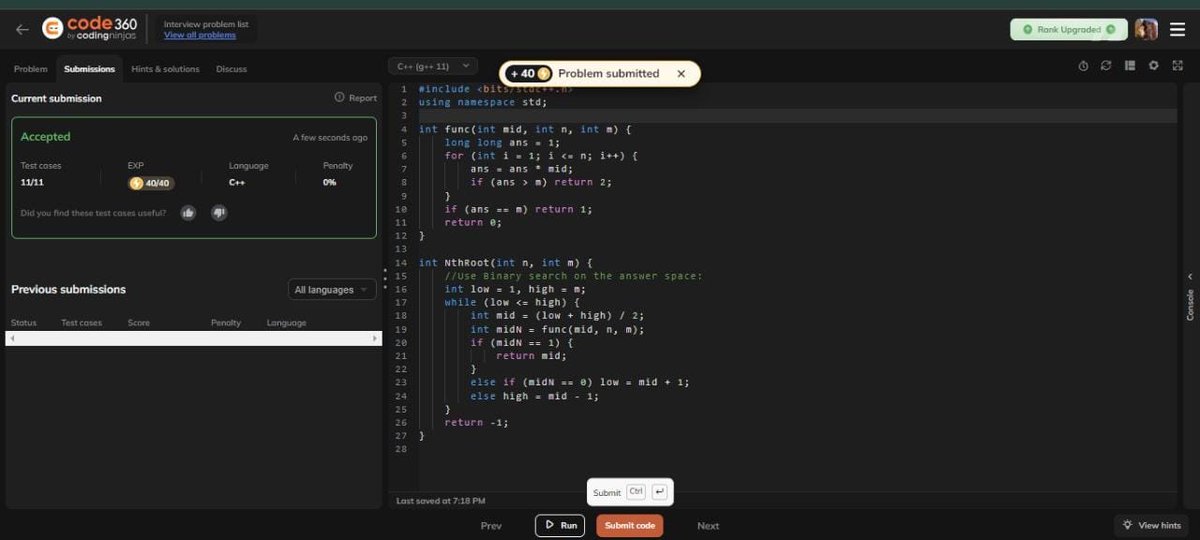Click the Binary search comment line
The width and height of the screenshot is (1200, 540).
coord(574,276)
